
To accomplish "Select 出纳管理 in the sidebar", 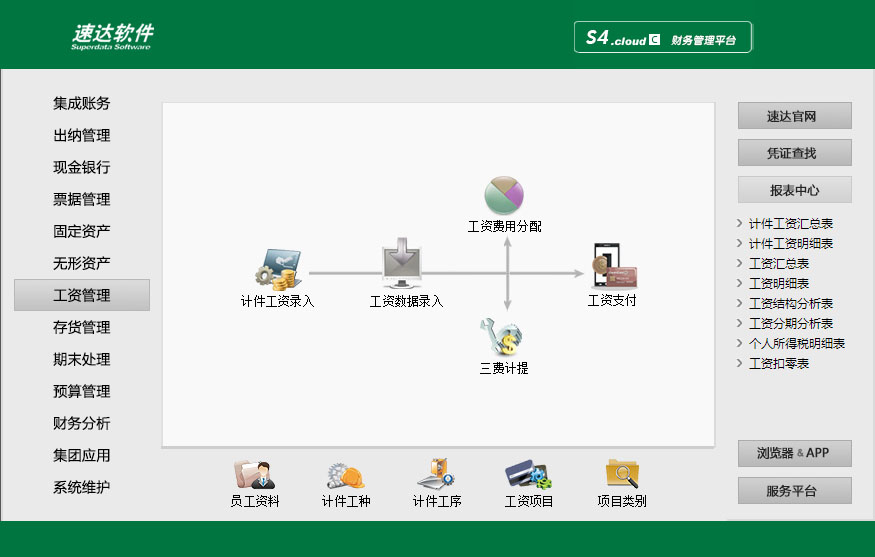I will point(81,135).
